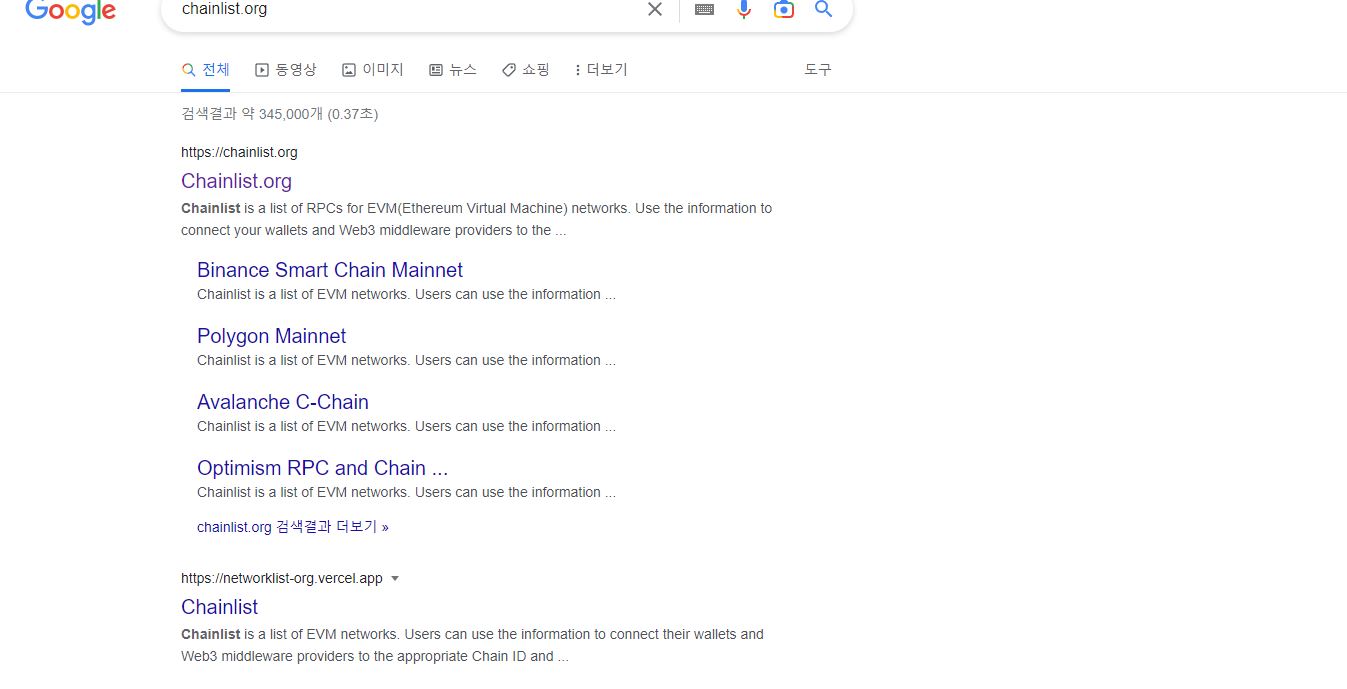The height and width of the screenshot is (689, 1347).
Task: Open the second Chainlist result title
Action: coord(219,607)
